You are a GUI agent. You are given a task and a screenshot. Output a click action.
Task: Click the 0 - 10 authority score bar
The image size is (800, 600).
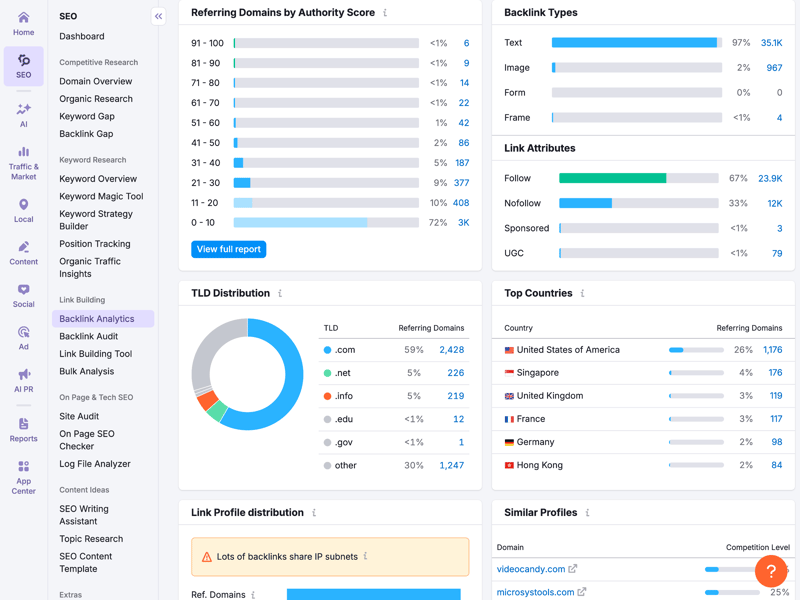pos(300,223)
